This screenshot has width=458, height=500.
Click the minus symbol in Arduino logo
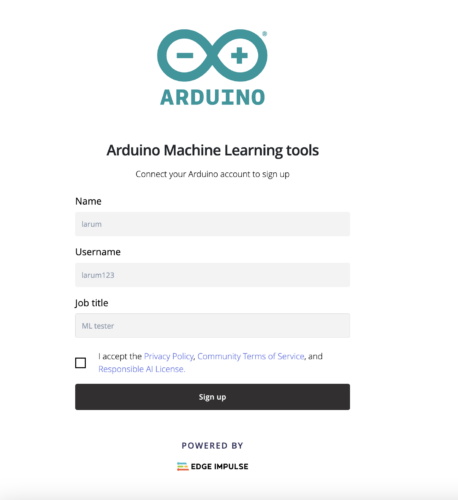[x=185, y=55]
